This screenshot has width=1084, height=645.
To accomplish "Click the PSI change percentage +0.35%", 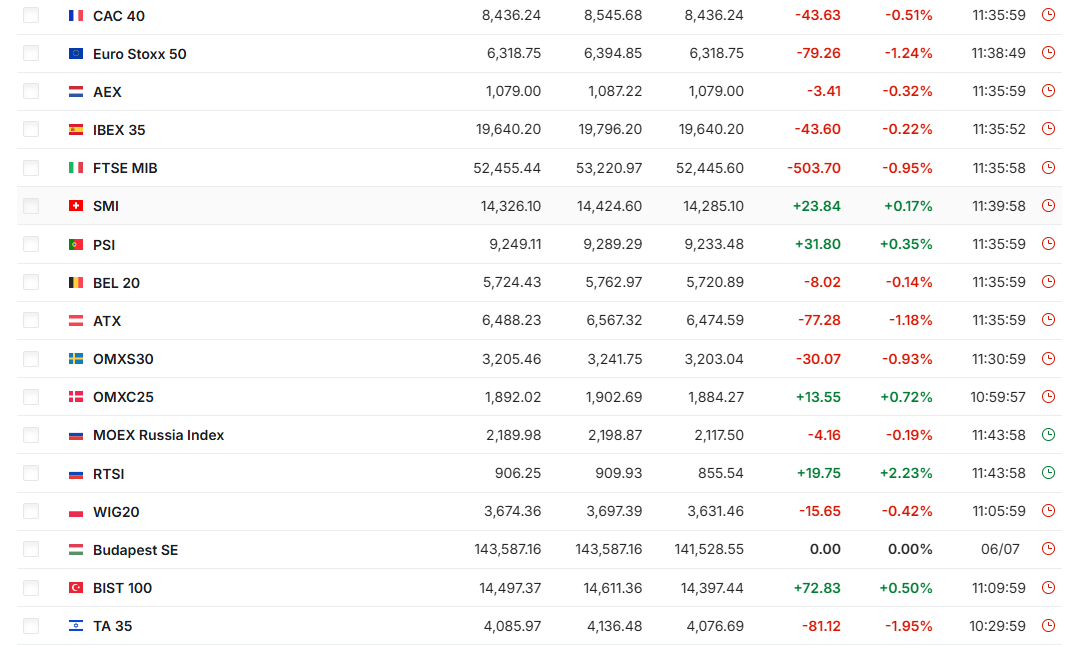I will [x=906, y=244].
